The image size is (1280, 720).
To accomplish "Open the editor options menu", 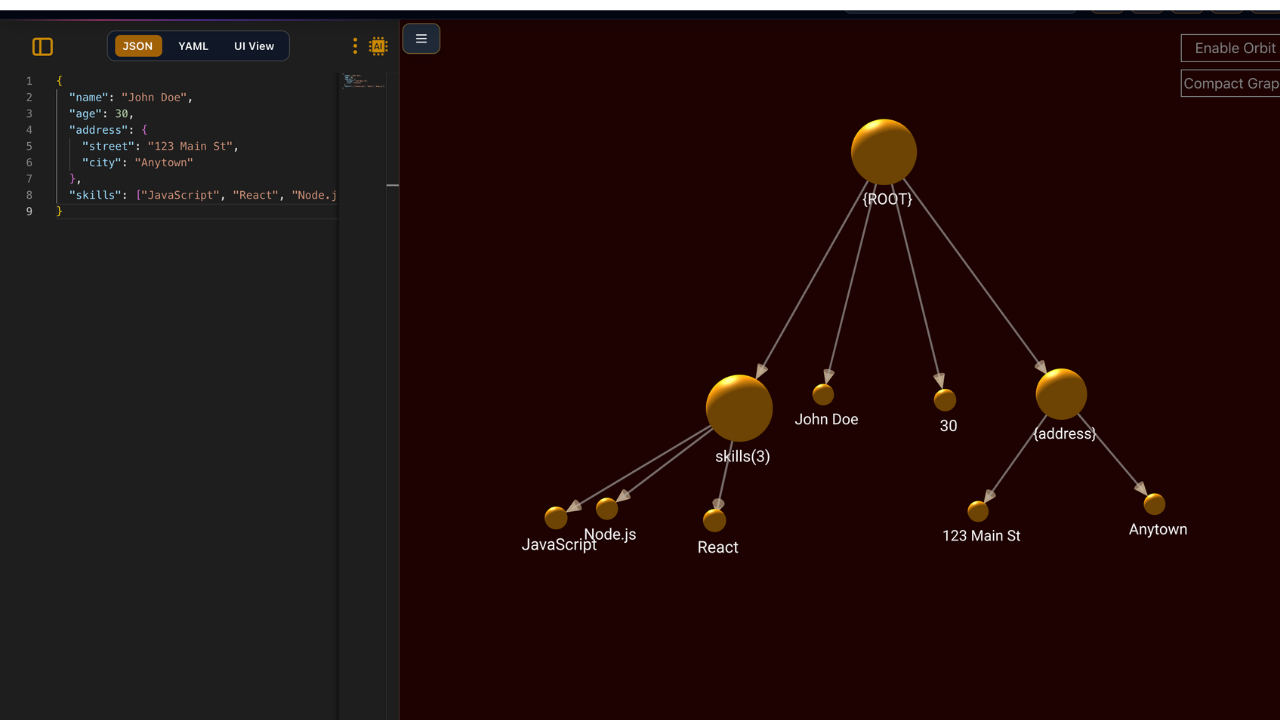I will (355, 46).
